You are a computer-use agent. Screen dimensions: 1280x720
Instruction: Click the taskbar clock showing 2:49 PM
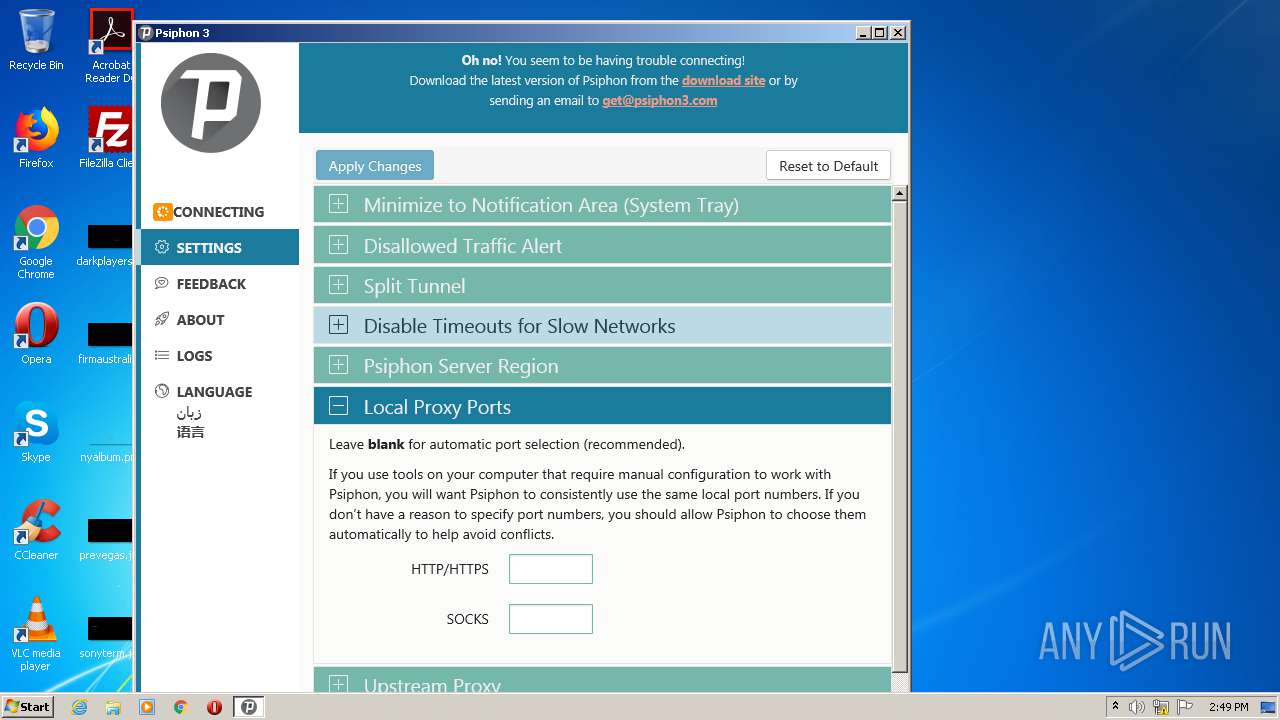[x=1228, y=707]
